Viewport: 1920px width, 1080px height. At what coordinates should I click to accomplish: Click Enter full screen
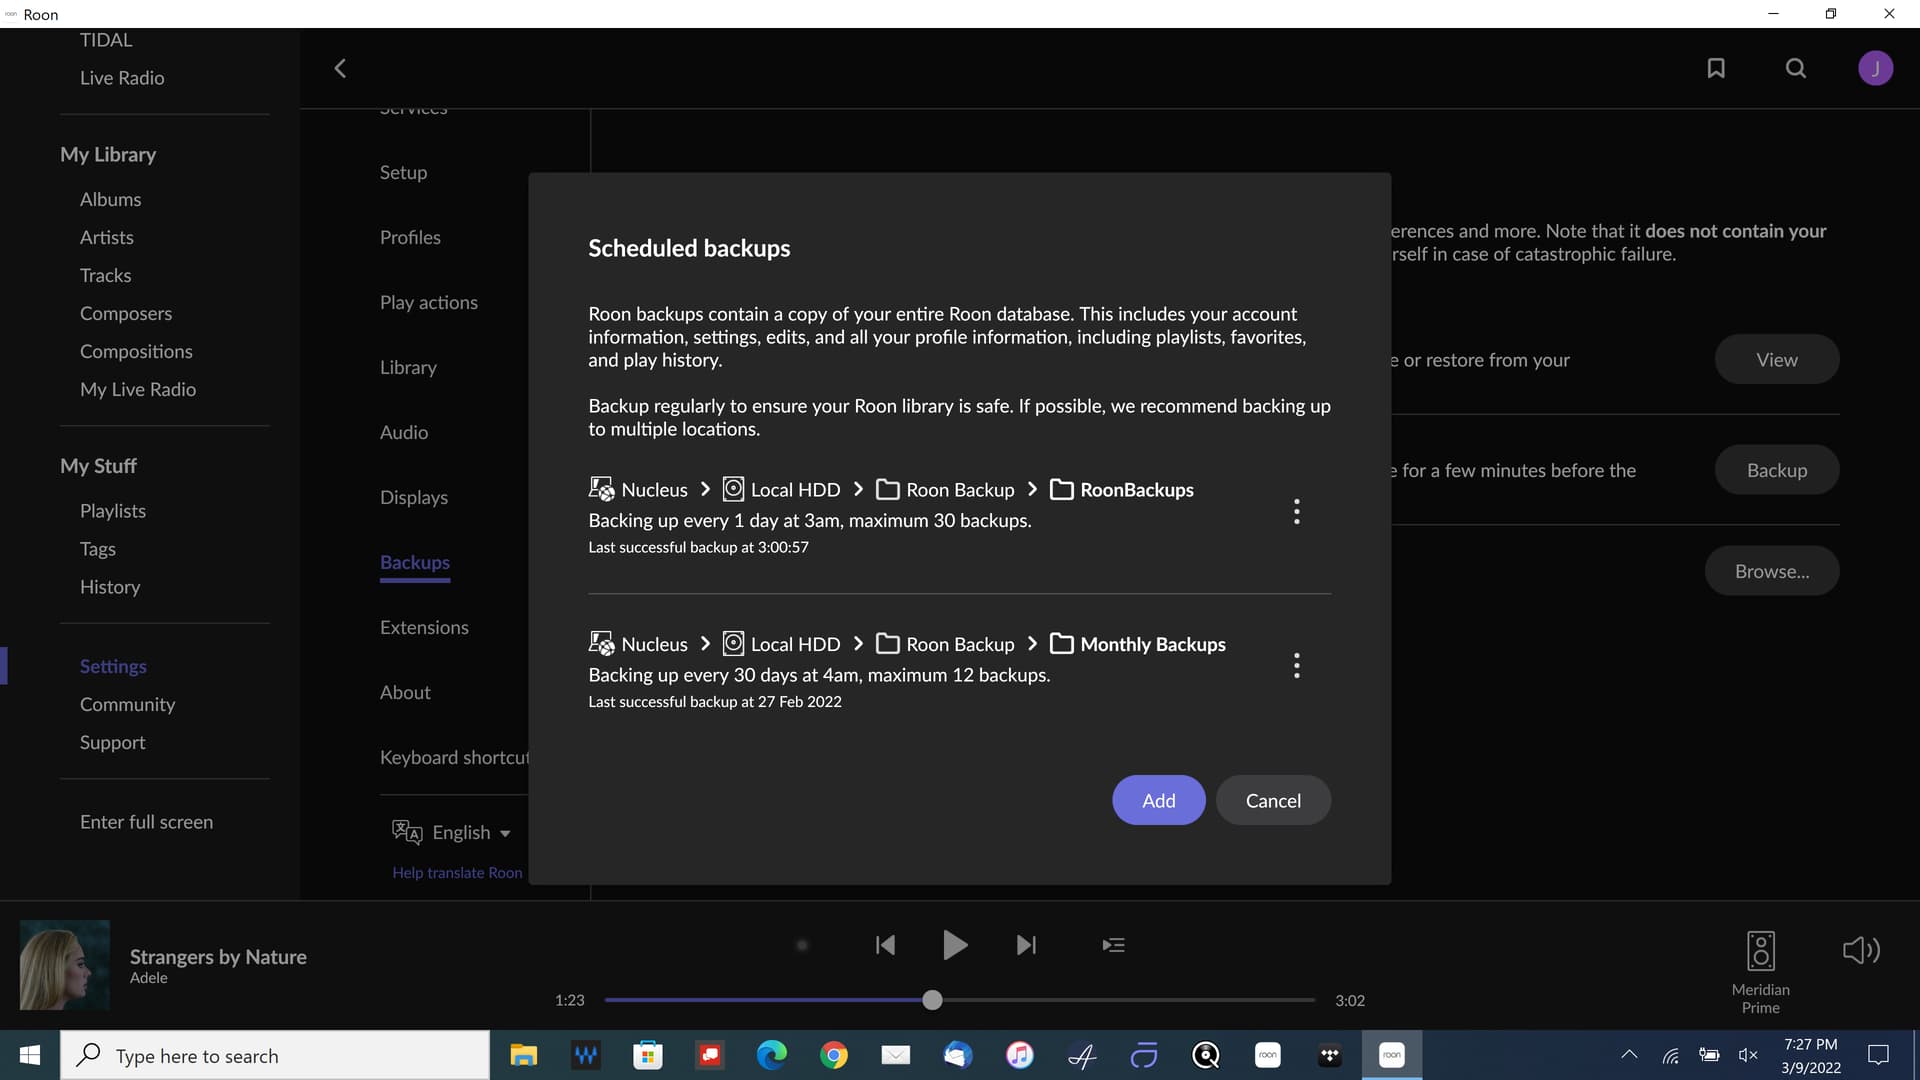(x=146, y=821)
